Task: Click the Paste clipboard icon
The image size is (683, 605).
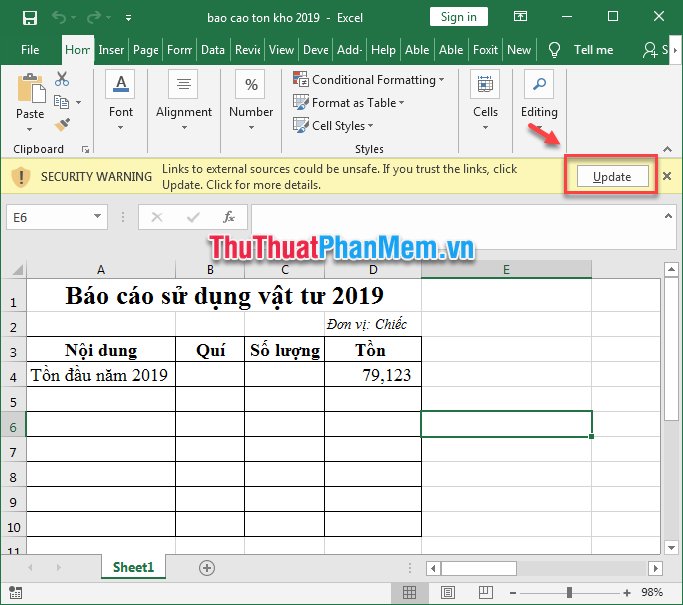Action: point(30,97)
